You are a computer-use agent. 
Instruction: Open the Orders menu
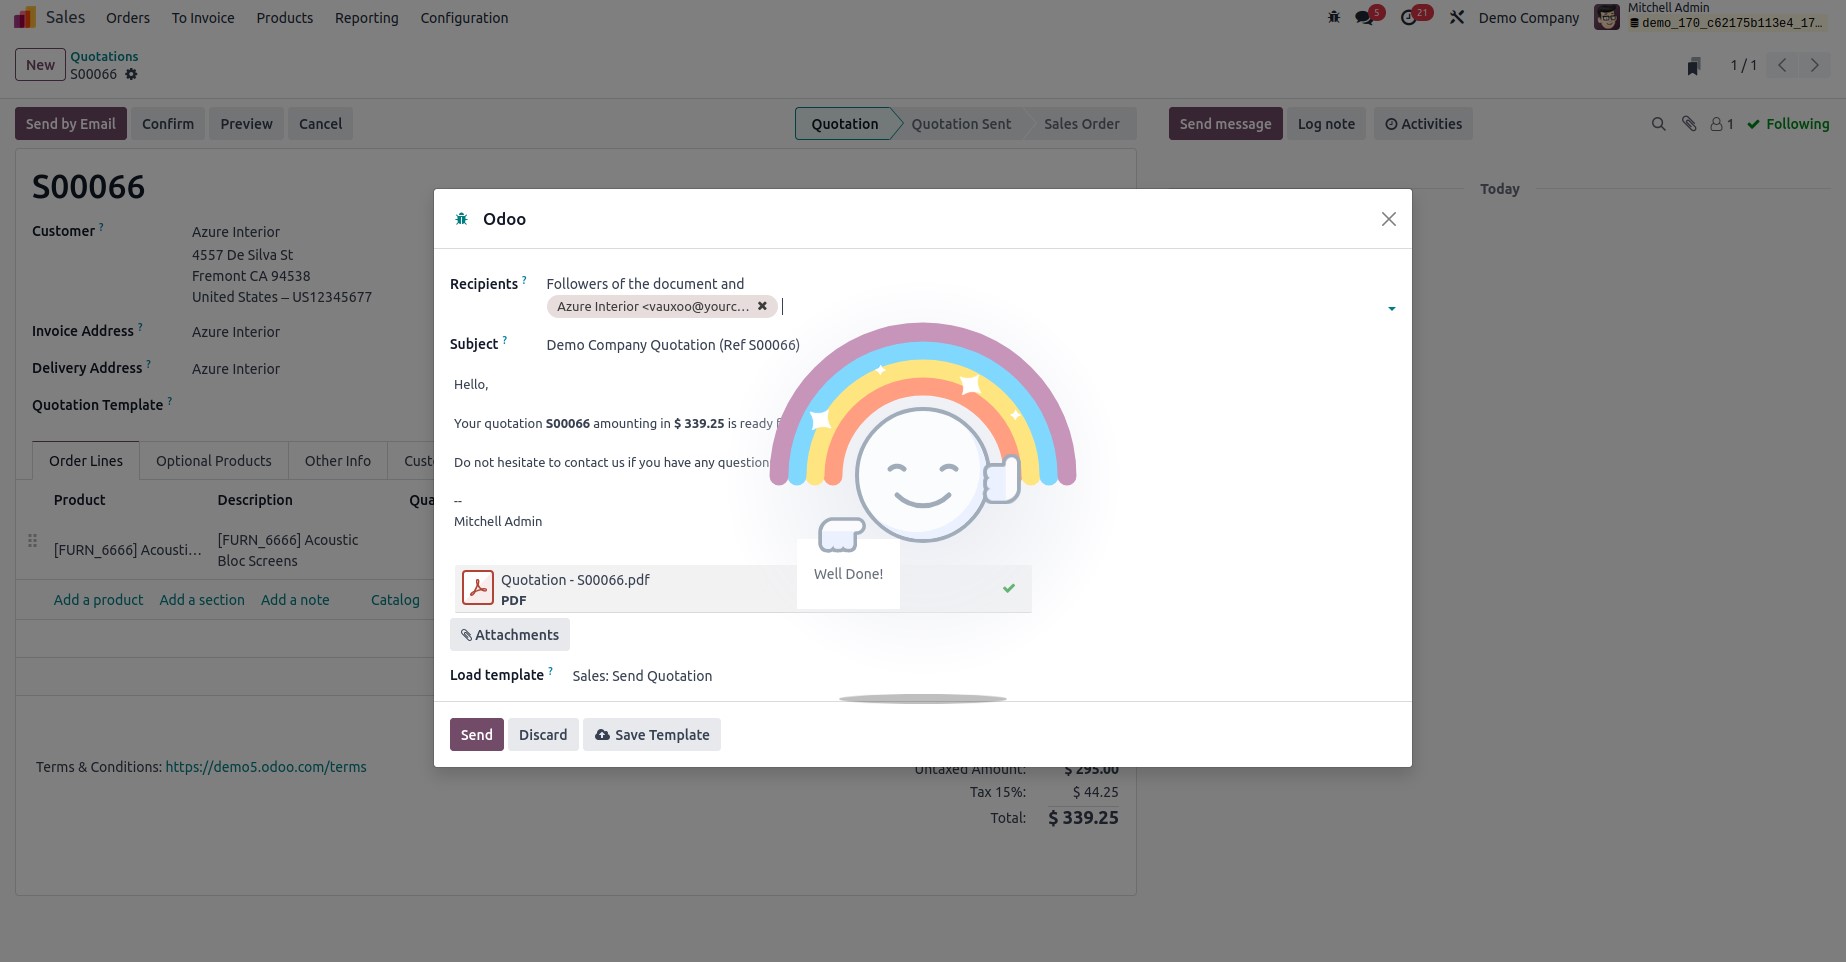click(128, 18)
